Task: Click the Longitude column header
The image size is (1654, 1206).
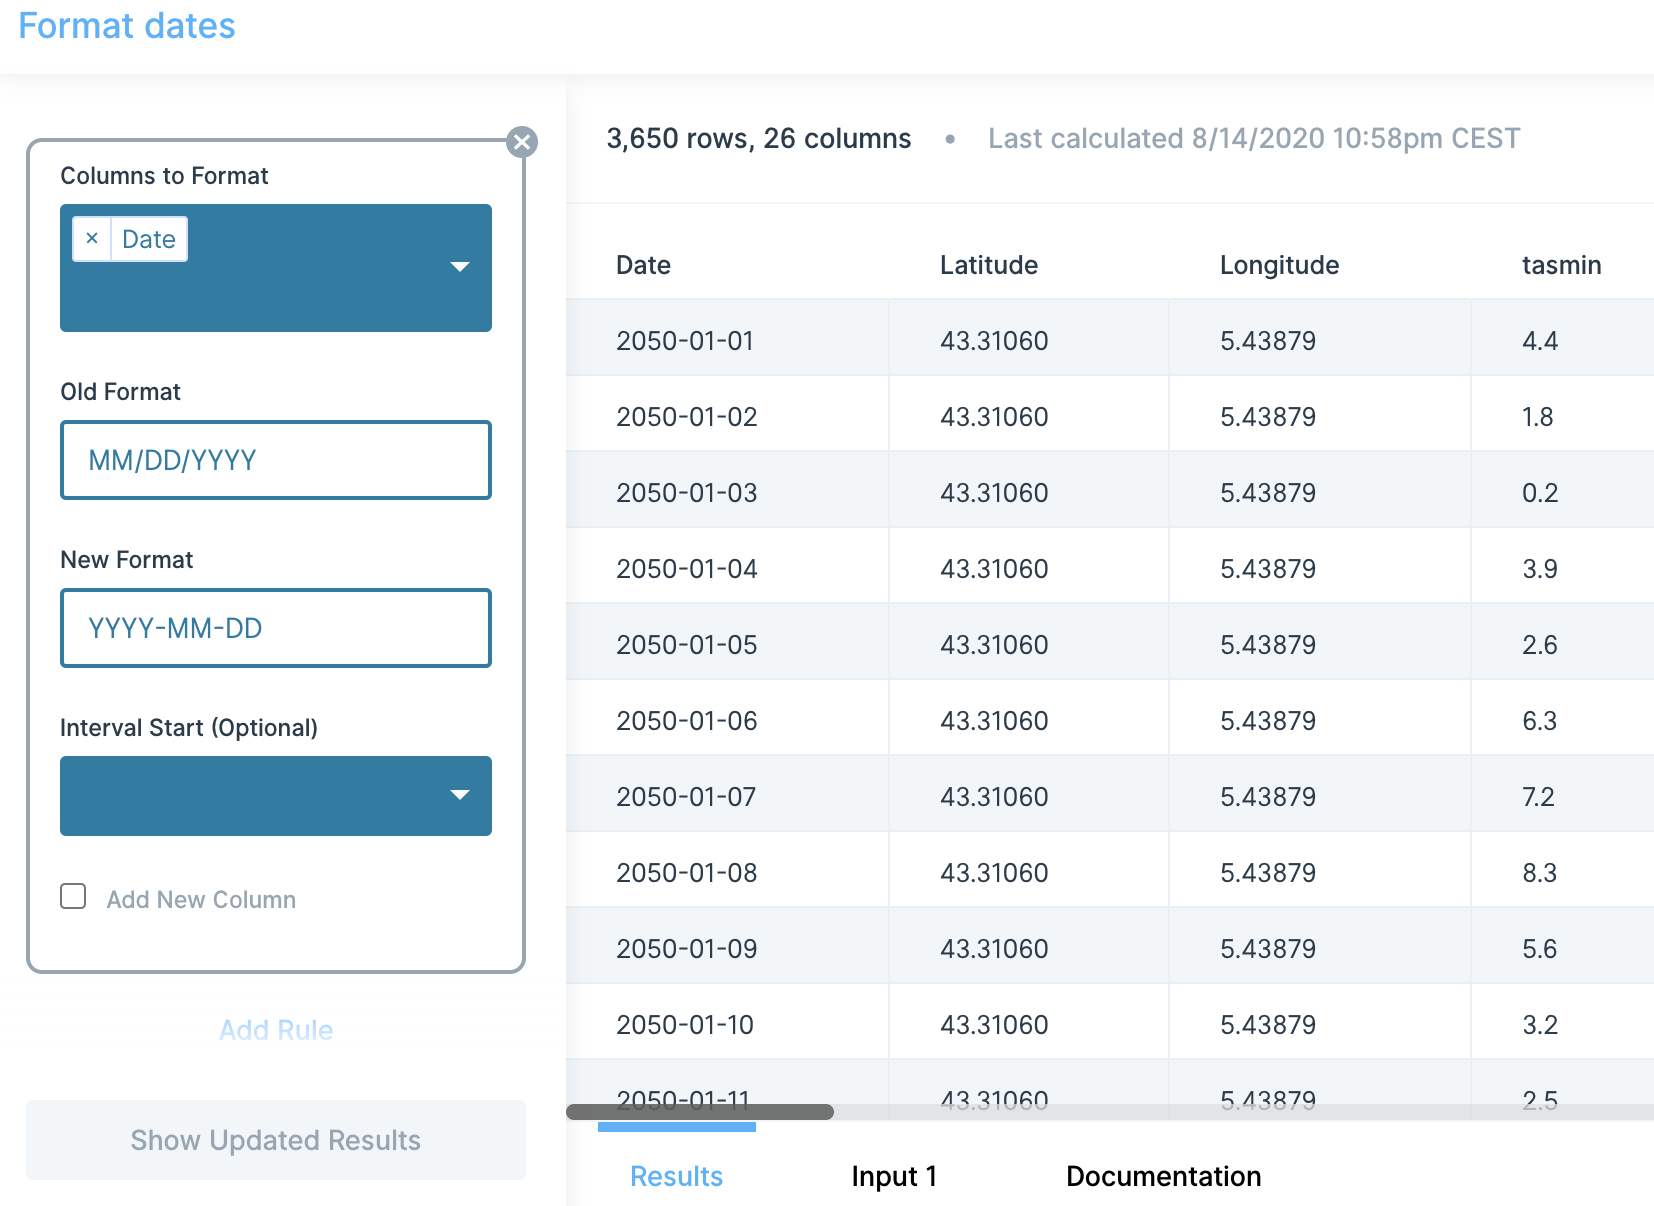Action: [x=1279, y=265]
